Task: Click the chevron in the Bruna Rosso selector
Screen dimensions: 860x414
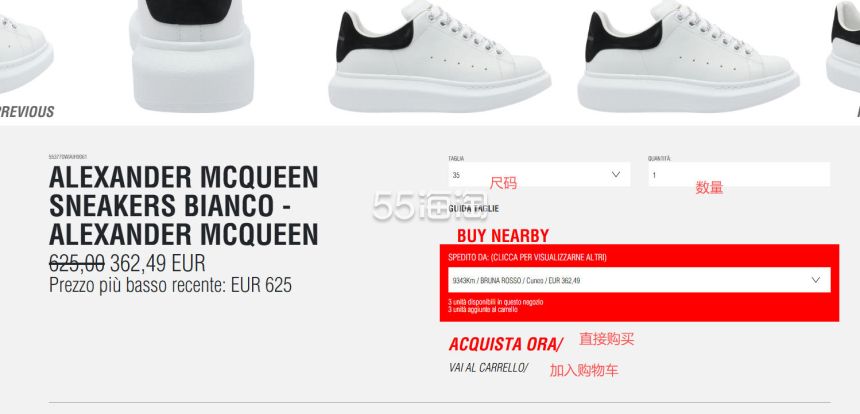Action: [816, 280]
